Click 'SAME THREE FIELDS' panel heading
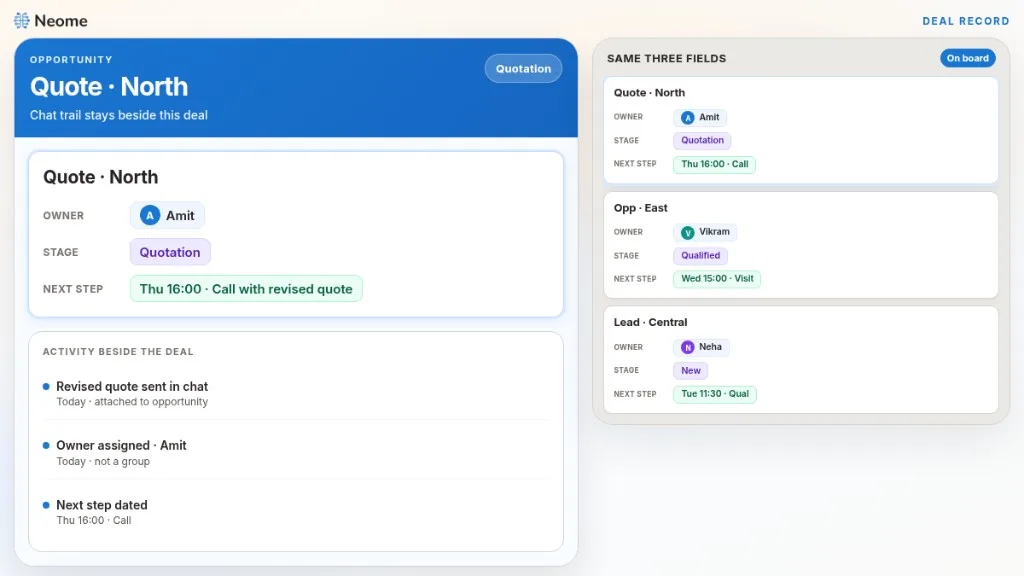The width and height of the screenshot is (1024, 576). coord(667,58)
